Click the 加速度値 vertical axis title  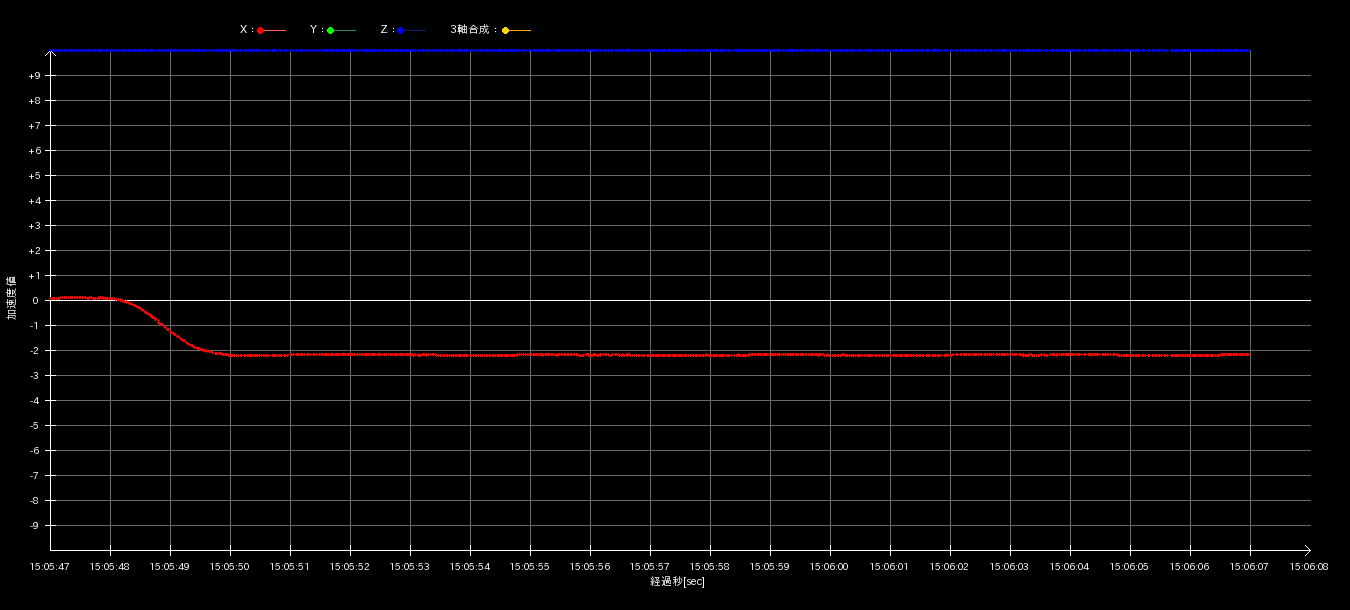coord(12,298)
